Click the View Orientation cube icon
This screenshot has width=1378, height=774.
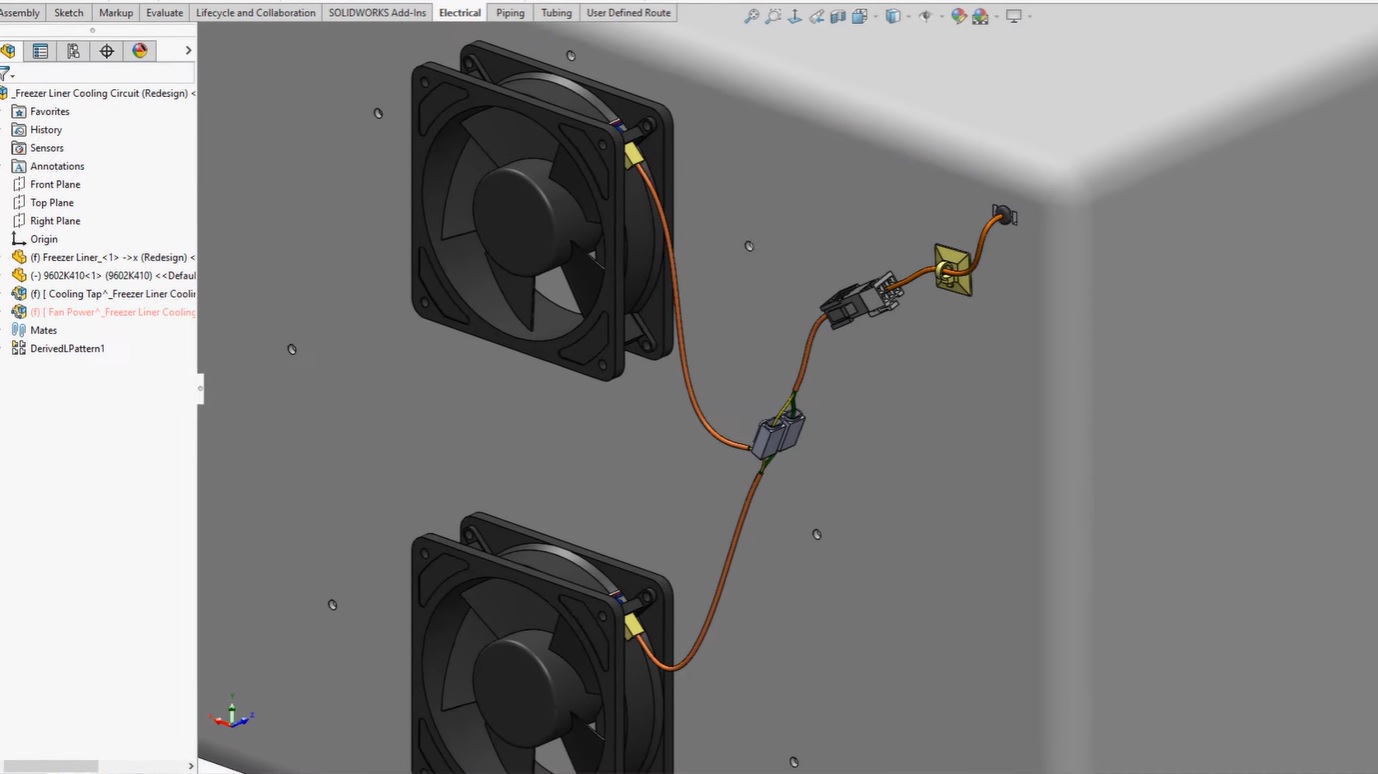click(x=859, y=16)
